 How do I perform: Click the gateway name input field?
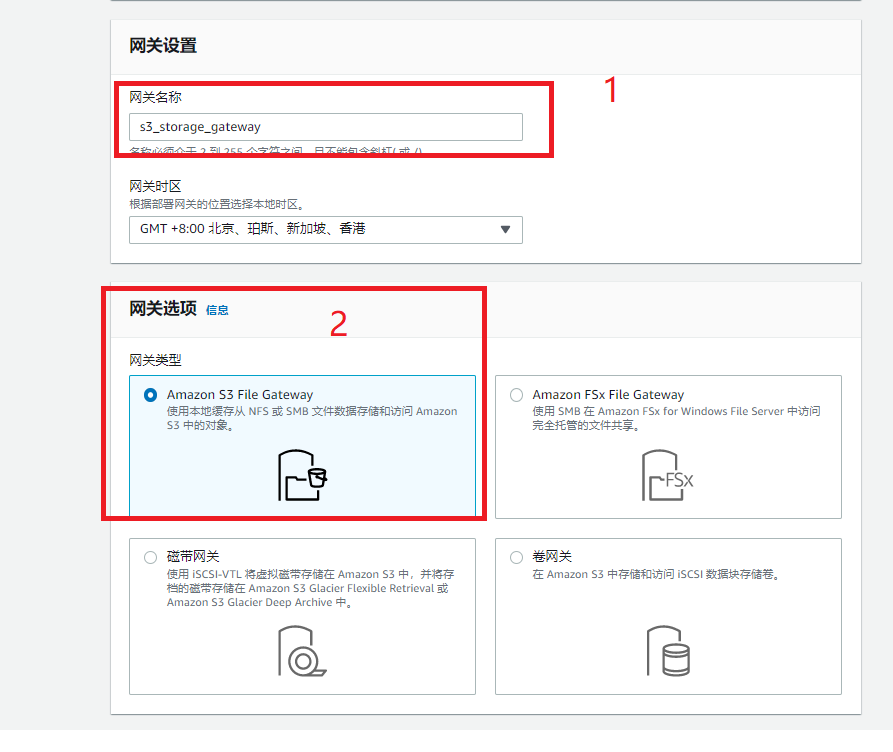coord(326,127)
